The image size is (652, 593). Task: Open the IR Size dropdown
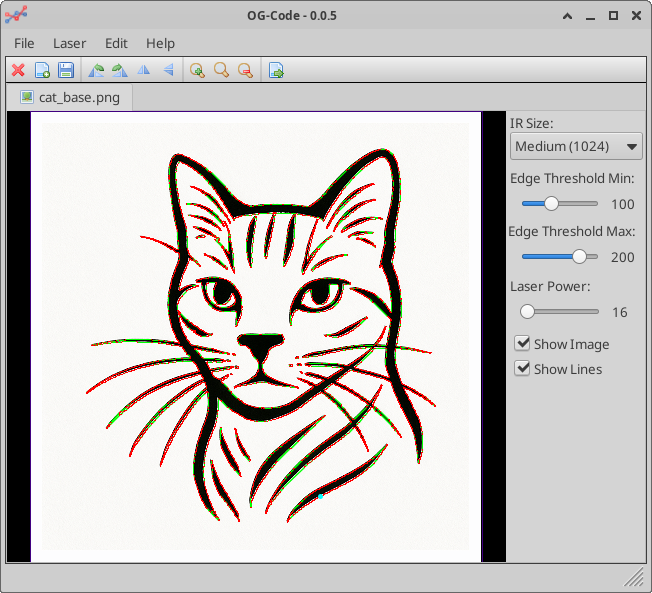(576, 146)
